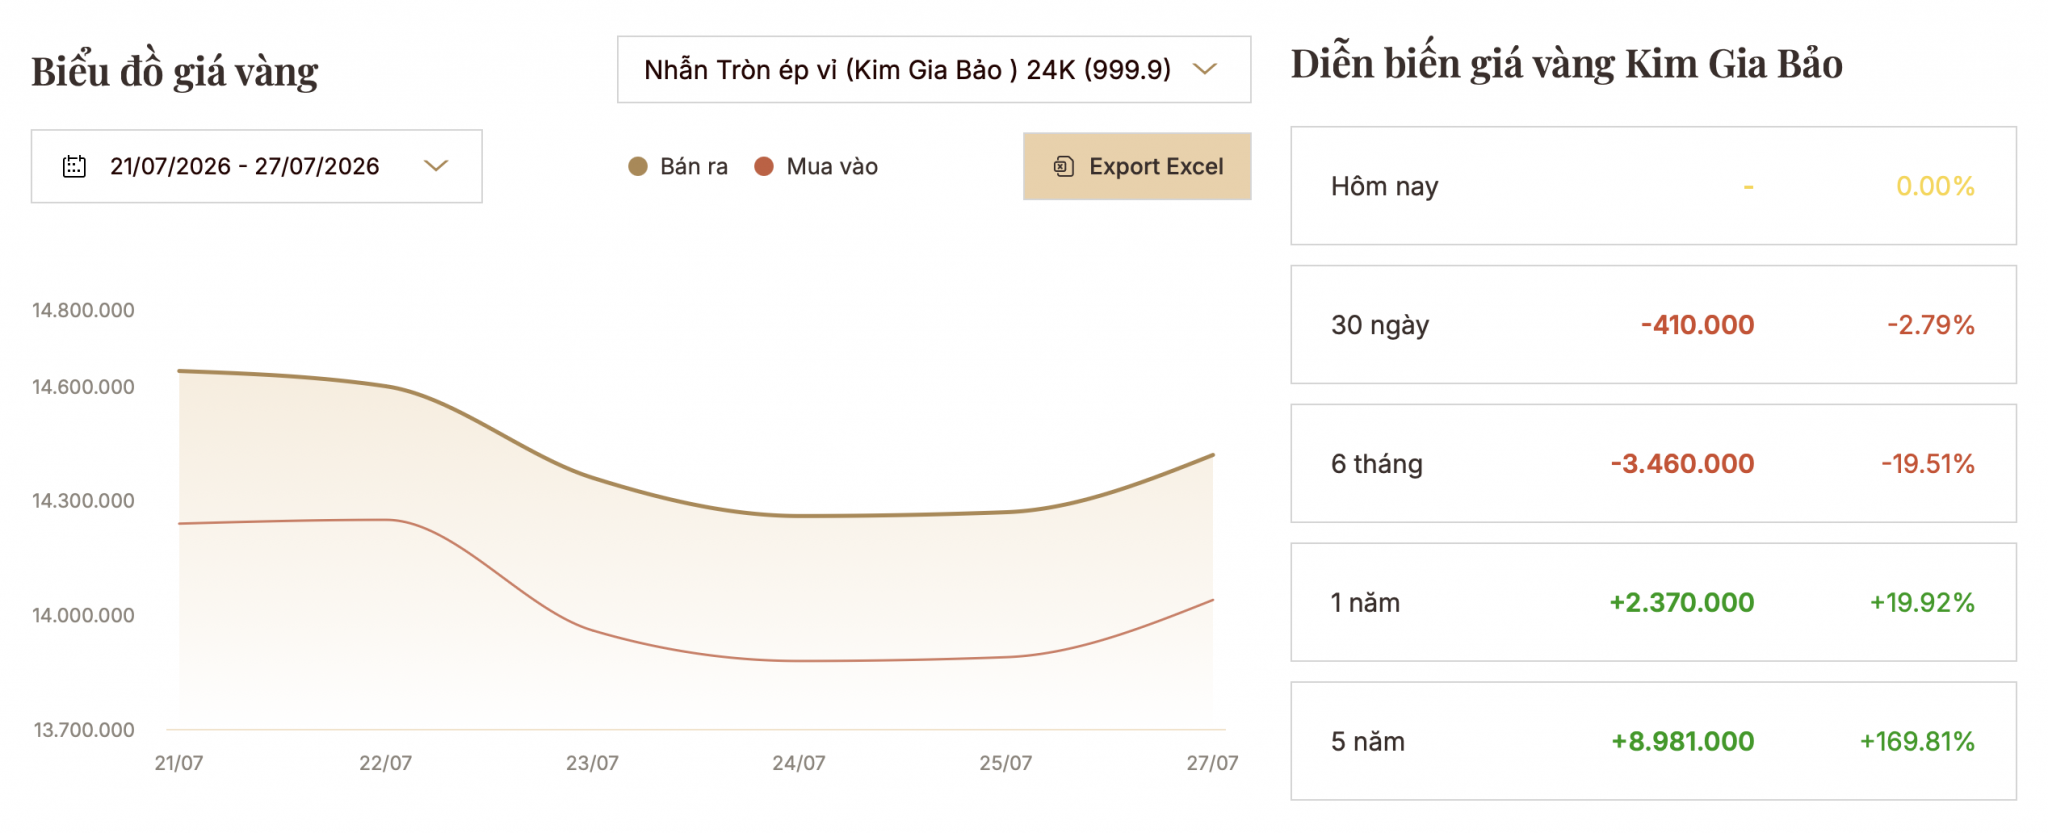Select the 1 năm price change row
Image resolution: width=2048 pixels, height=833 pixels.
1653,602
